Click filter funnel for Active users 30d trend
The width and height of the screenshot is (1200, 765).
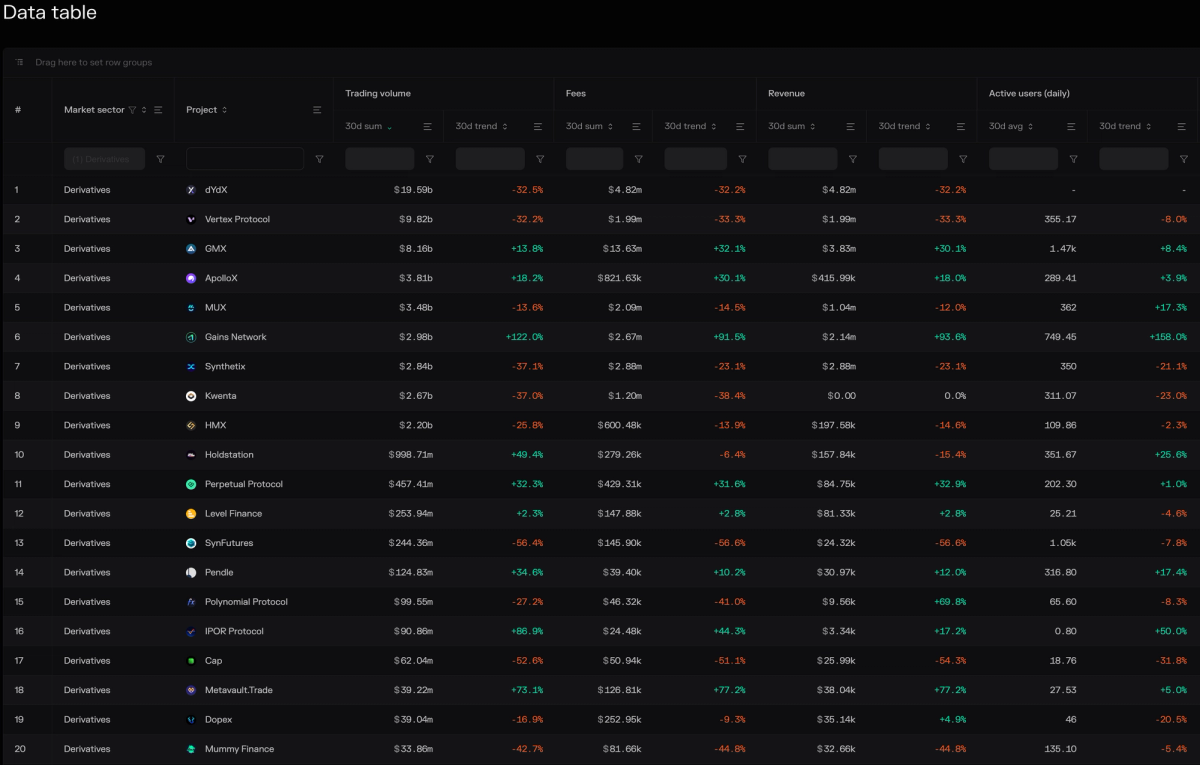1184,159
